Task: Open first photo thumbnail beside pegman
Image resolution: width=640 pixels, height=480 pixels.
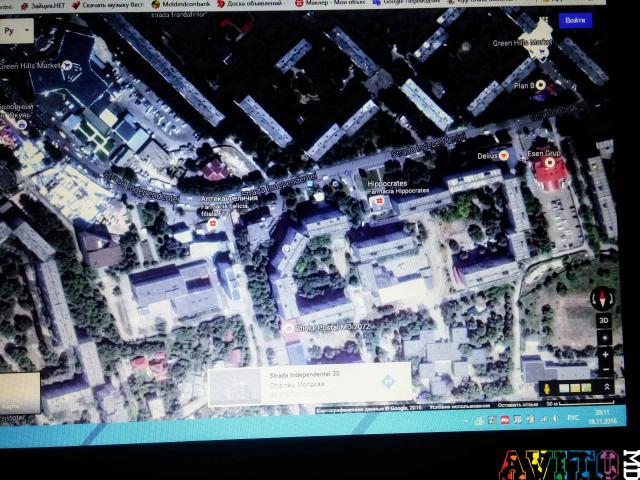Action: point(563,387)
